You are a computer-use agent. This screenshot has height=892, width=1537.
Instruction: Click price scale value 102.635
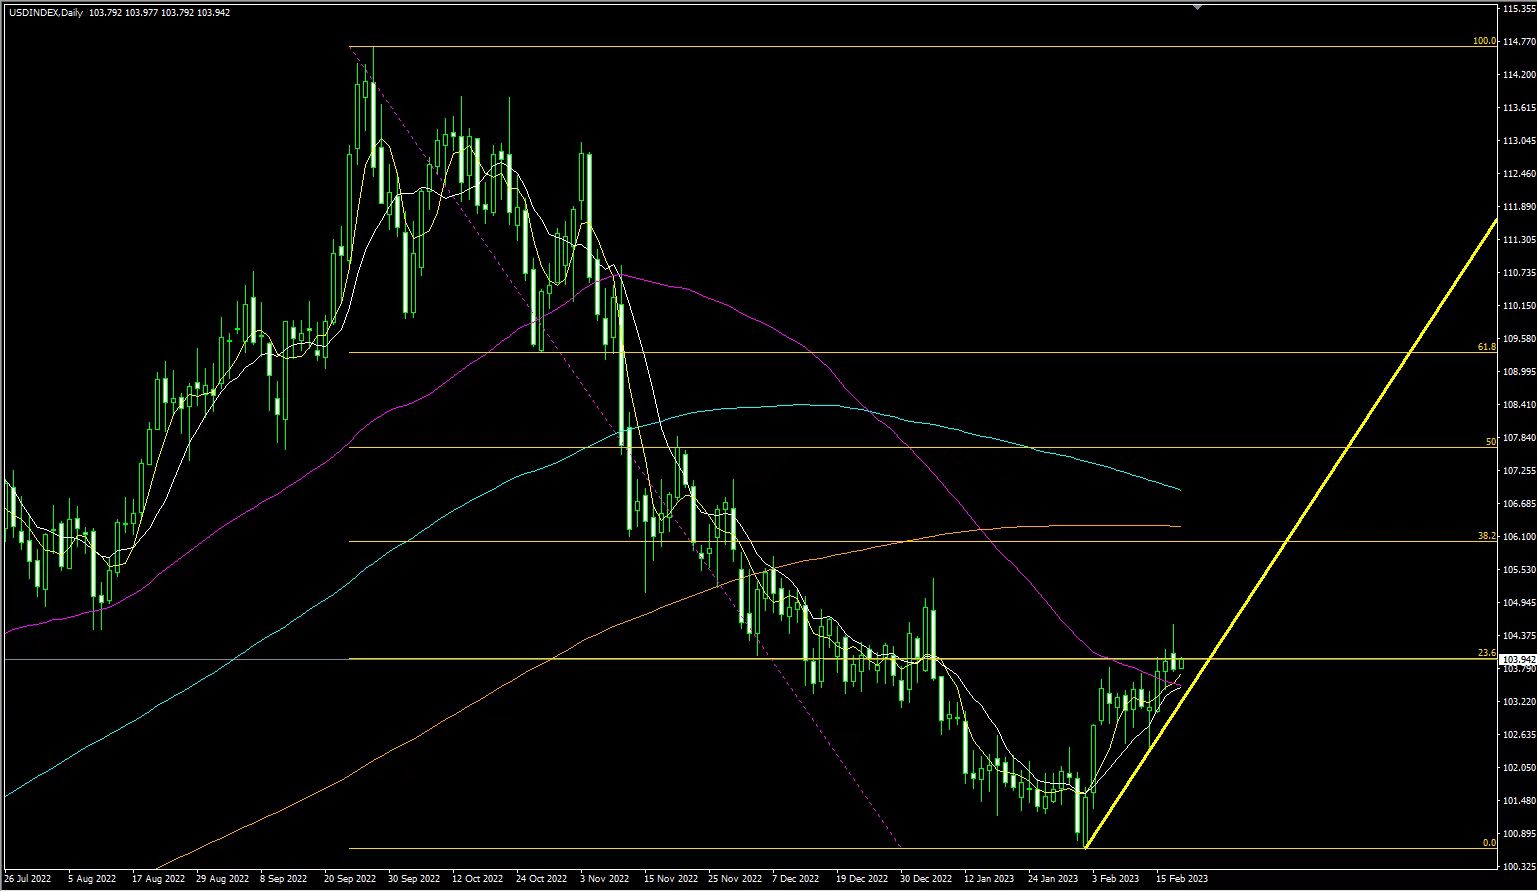pyautogui.click(x=1519, y=735)
